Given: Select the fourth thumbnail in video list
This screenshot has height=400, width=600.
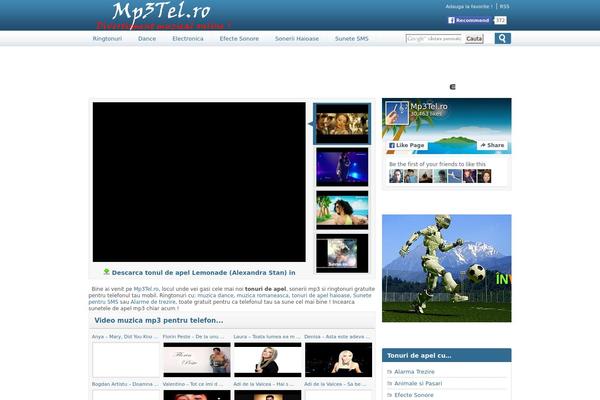Looking at the screenshot, I should click(x=342, y=253).
